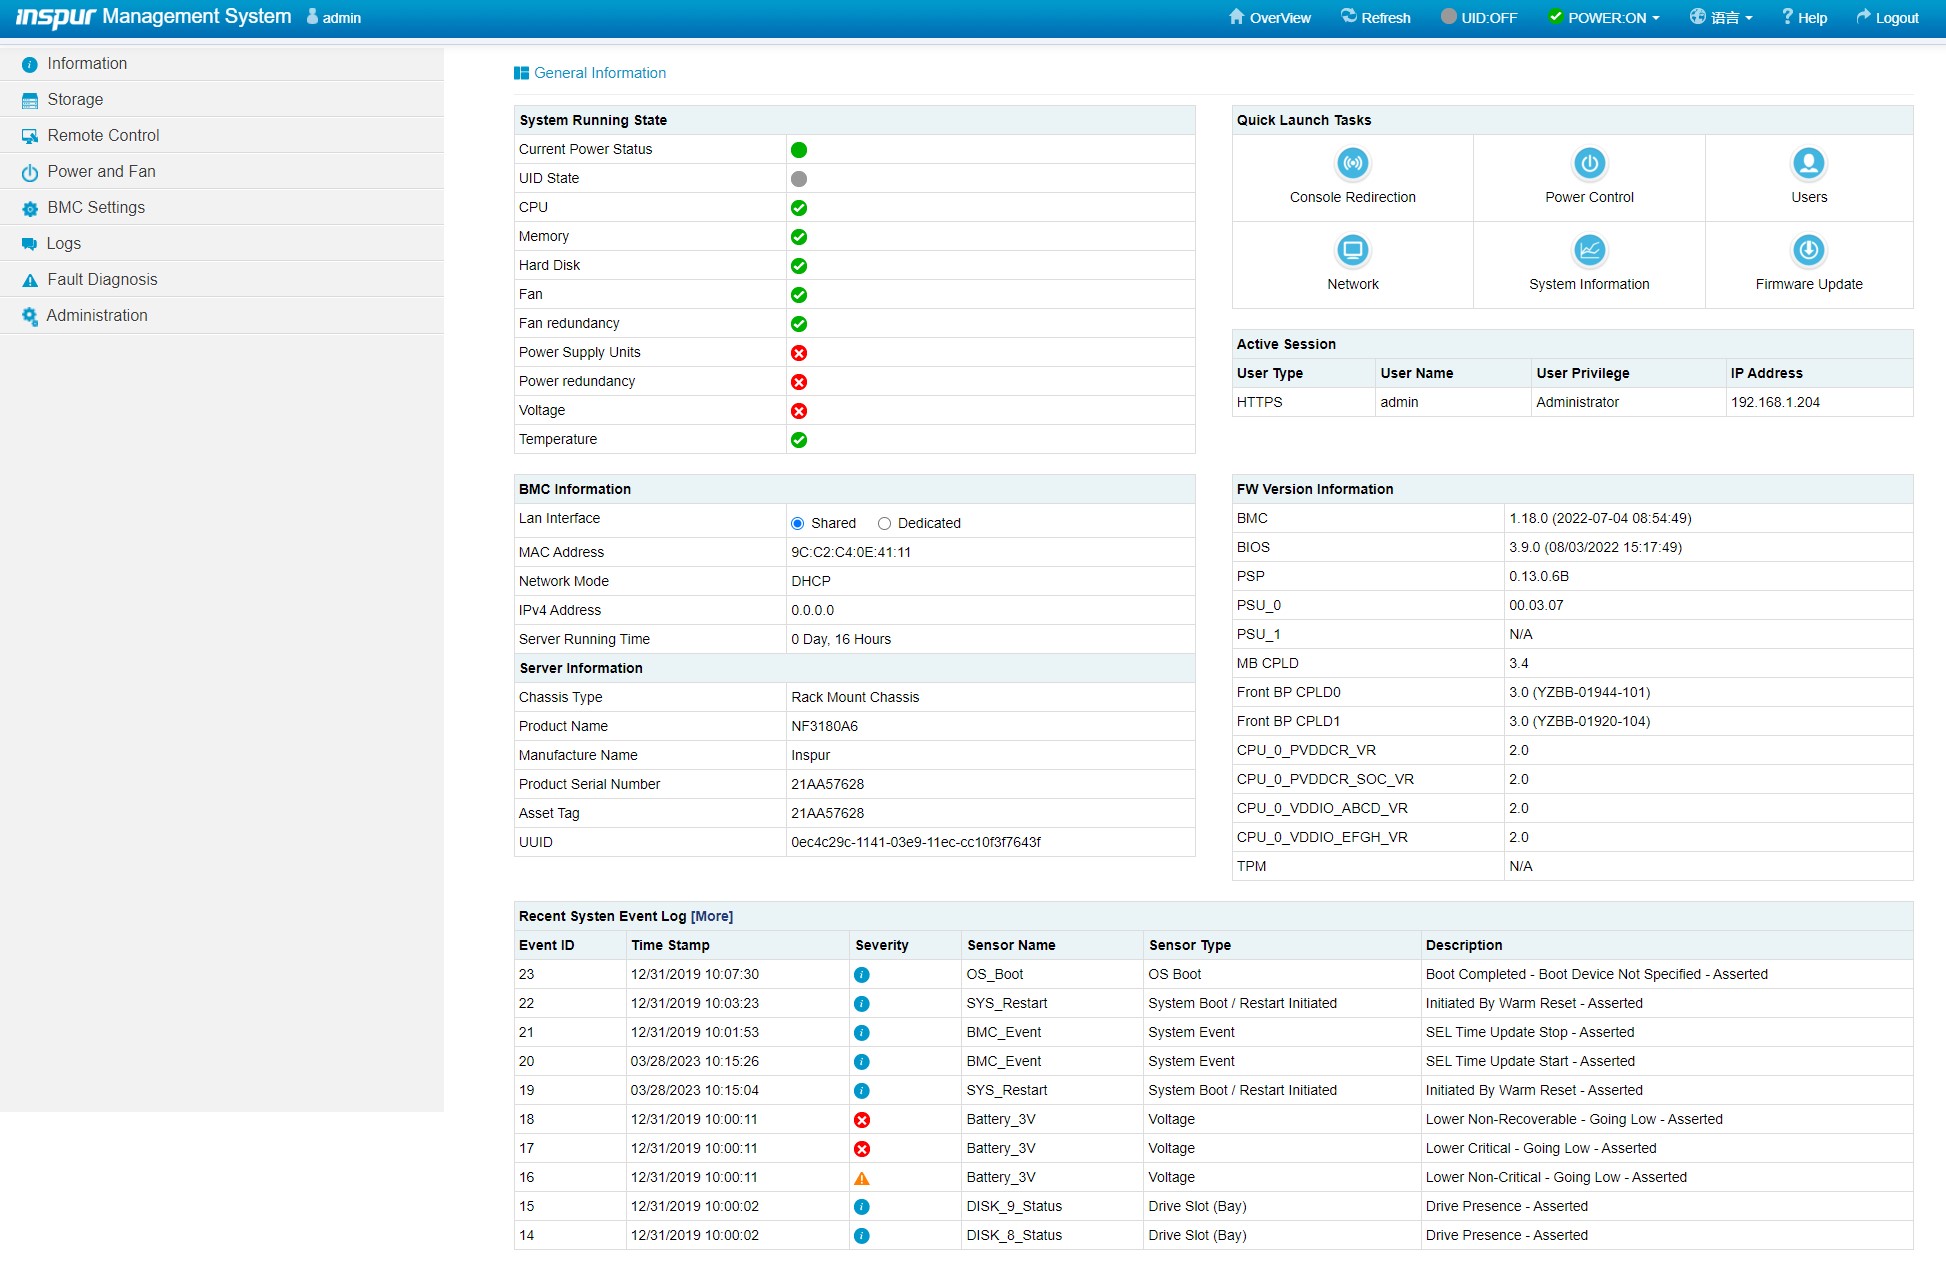Image resolution: width=1946 pixels, height=1266 pixels.
Task: Open the language selection dropdown
Action: click(1721, 17)
